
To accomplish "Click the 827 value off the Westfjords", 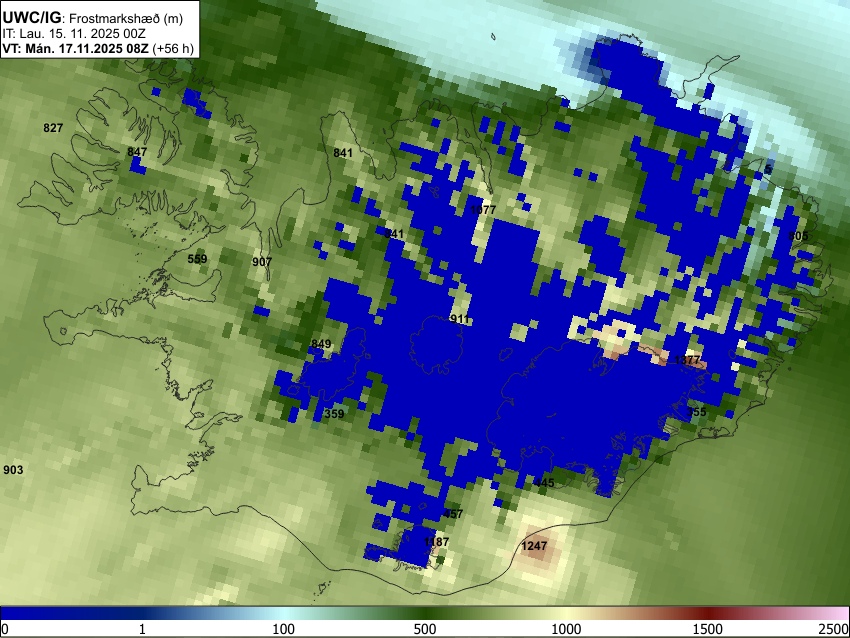I will 53,128.
